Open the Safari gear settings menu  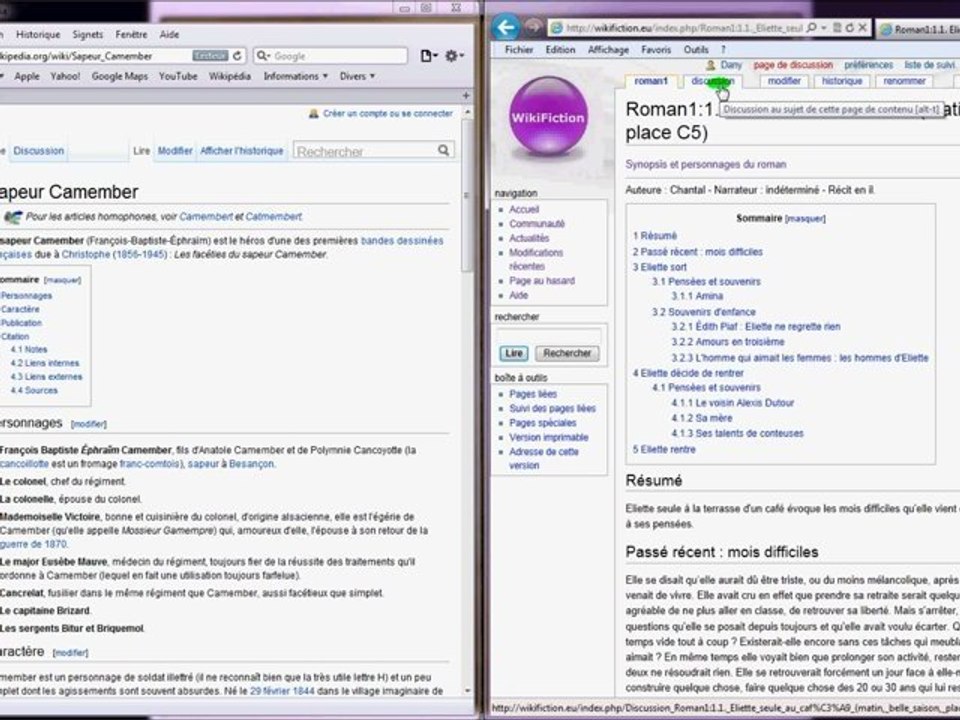(454, 56)
